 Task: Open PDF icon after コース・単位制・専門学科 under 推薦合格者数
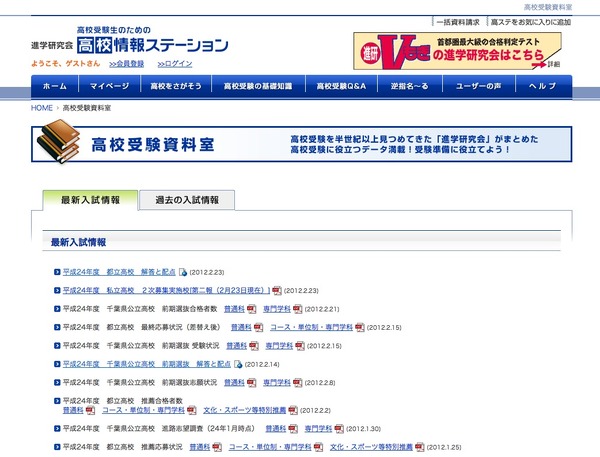[192, 410]
